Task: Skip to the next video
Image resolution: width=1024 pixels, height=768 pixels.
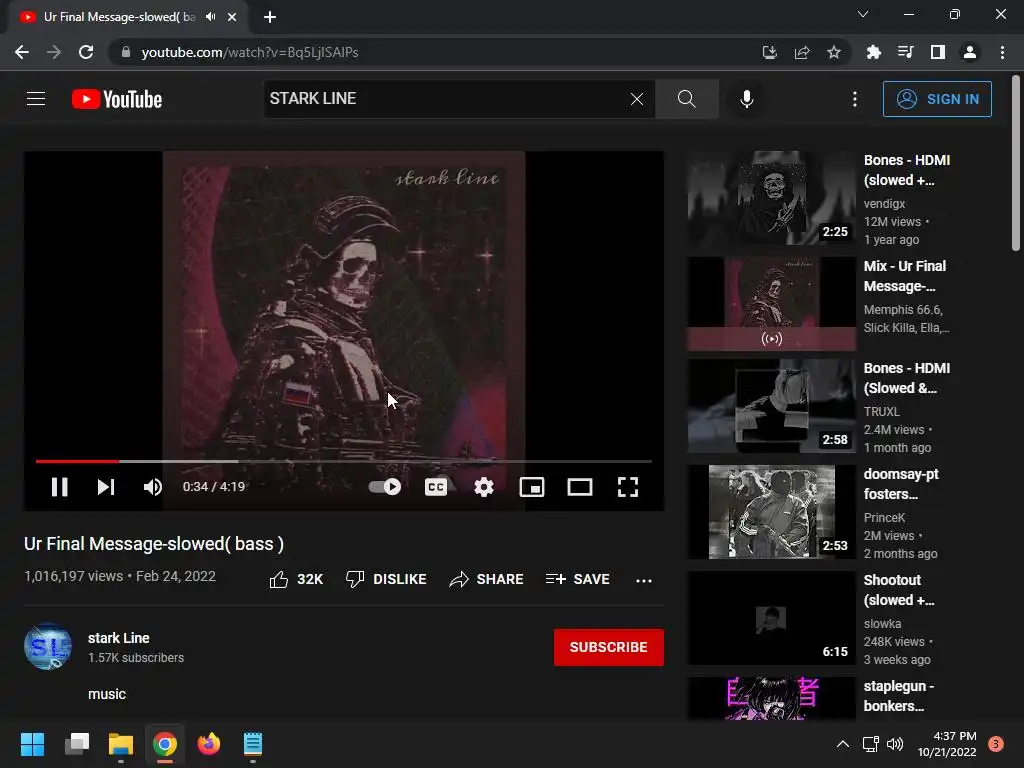Action: point(106,487)
